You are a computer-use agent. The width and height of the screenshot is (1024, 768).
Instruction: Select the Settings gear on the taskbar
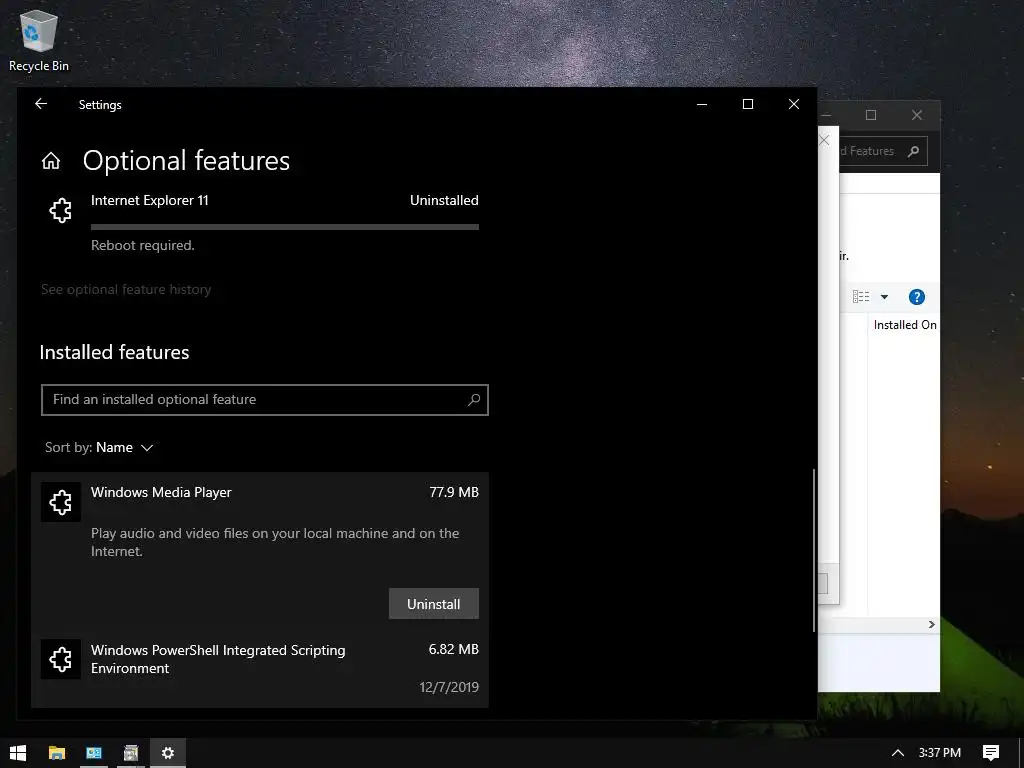point(168,753)
